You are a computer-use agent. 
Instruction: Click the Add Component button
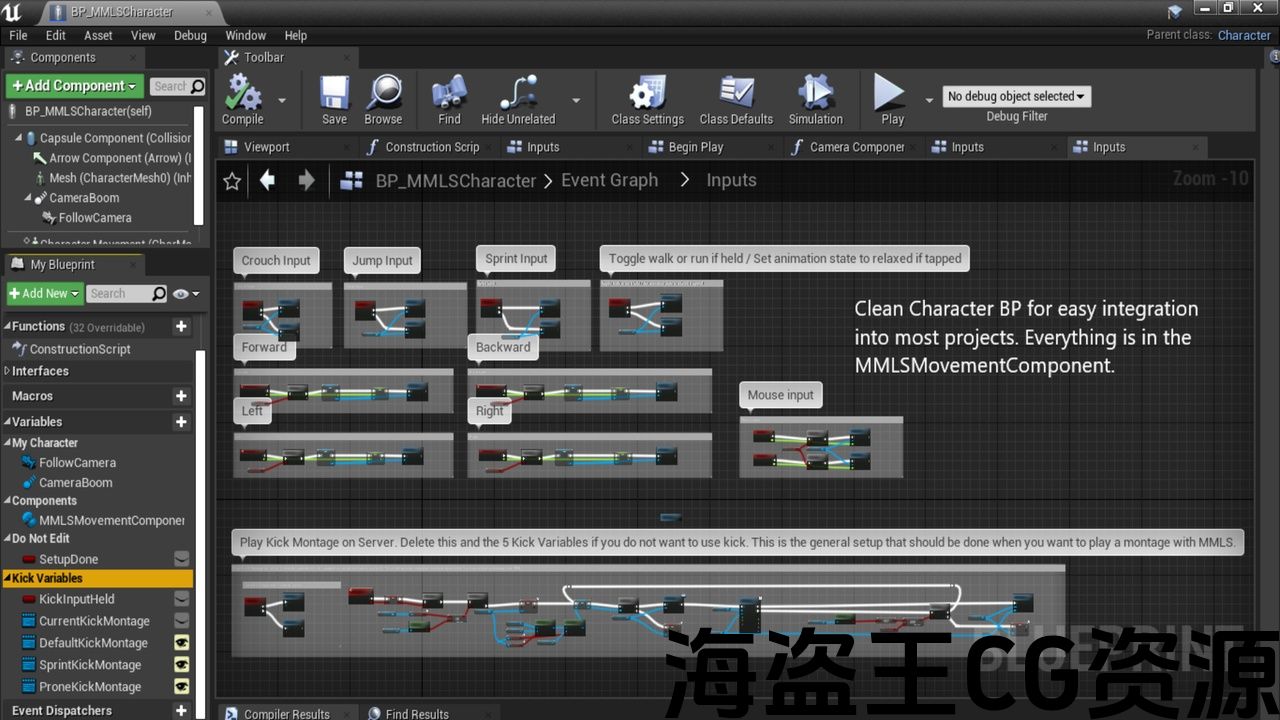(x=75, y=86)
